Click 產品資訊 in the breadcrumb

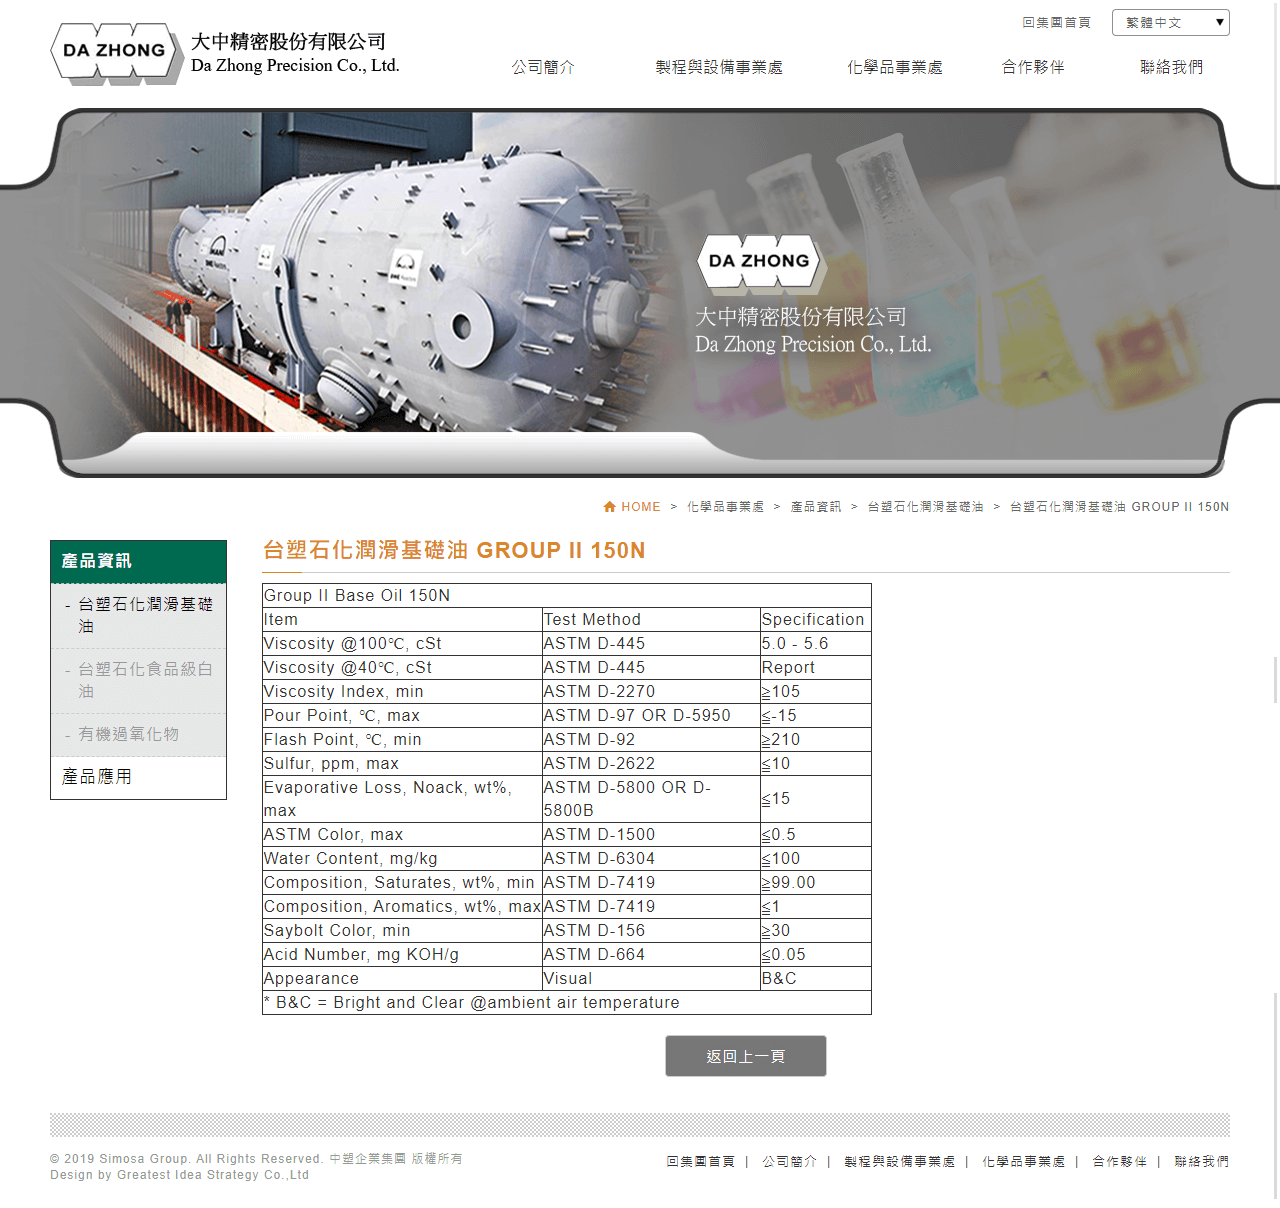816,507
